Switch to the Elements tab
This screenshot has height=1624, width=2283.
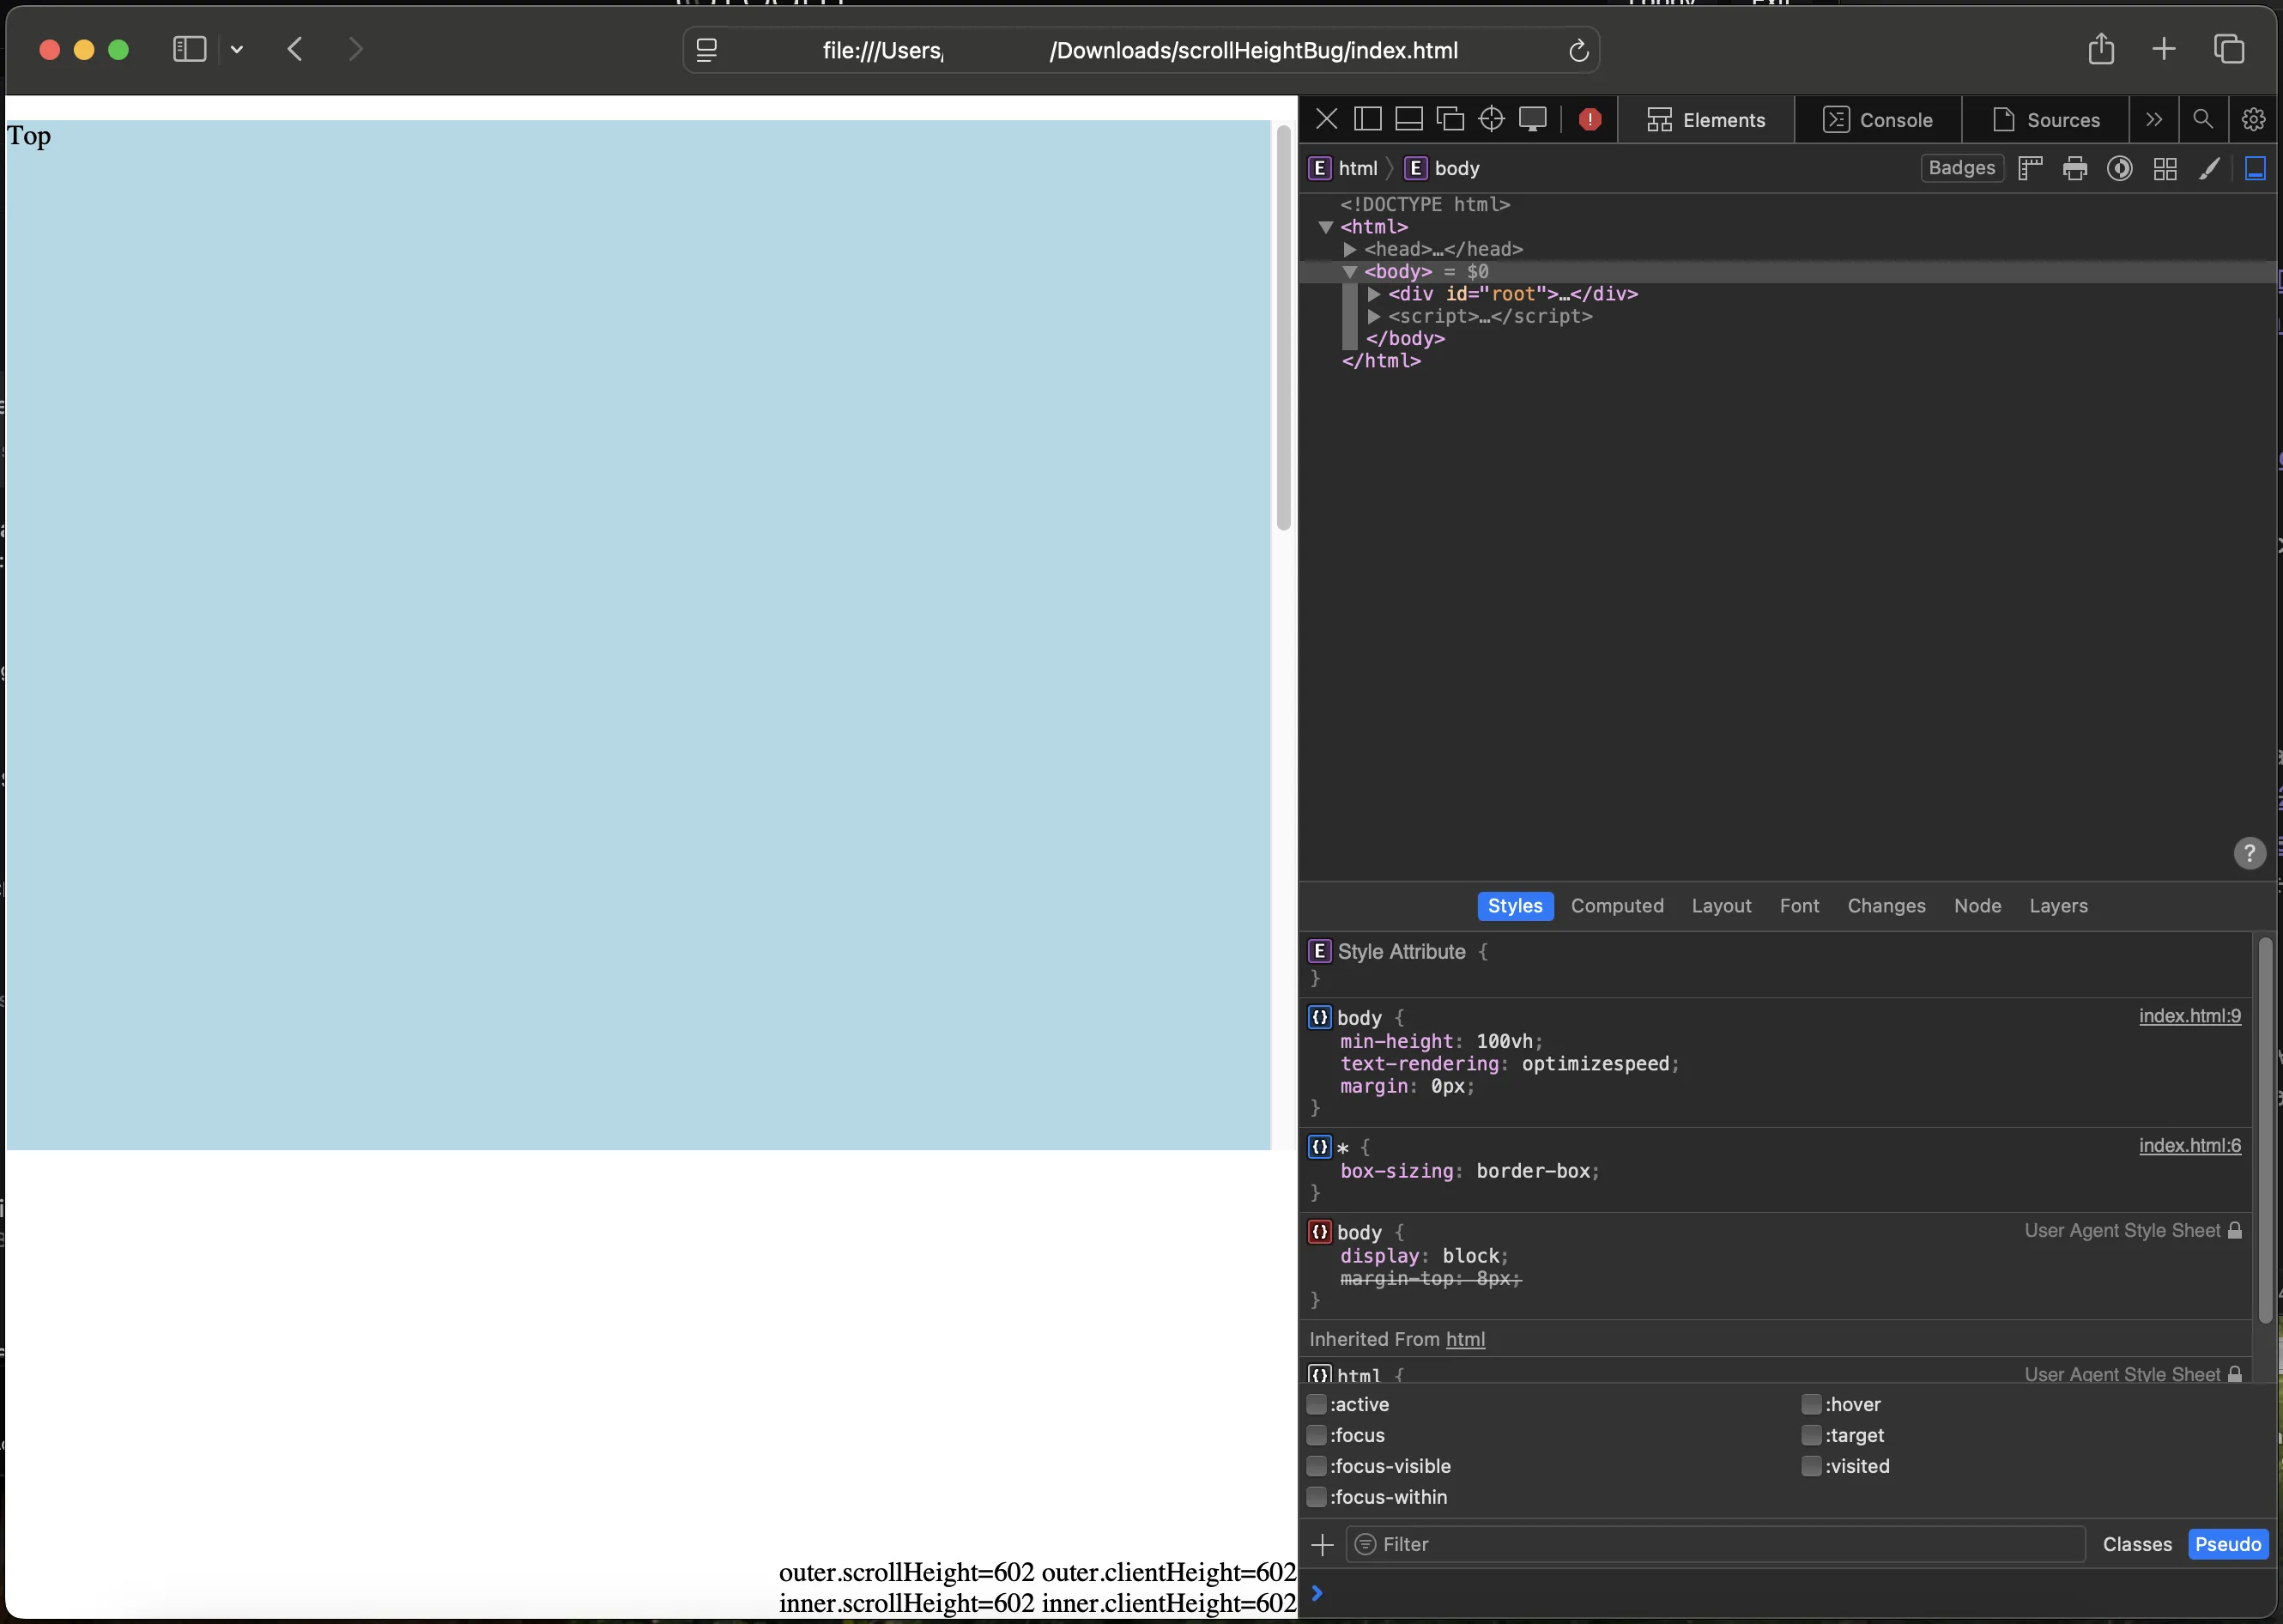tap(1705, 120)
